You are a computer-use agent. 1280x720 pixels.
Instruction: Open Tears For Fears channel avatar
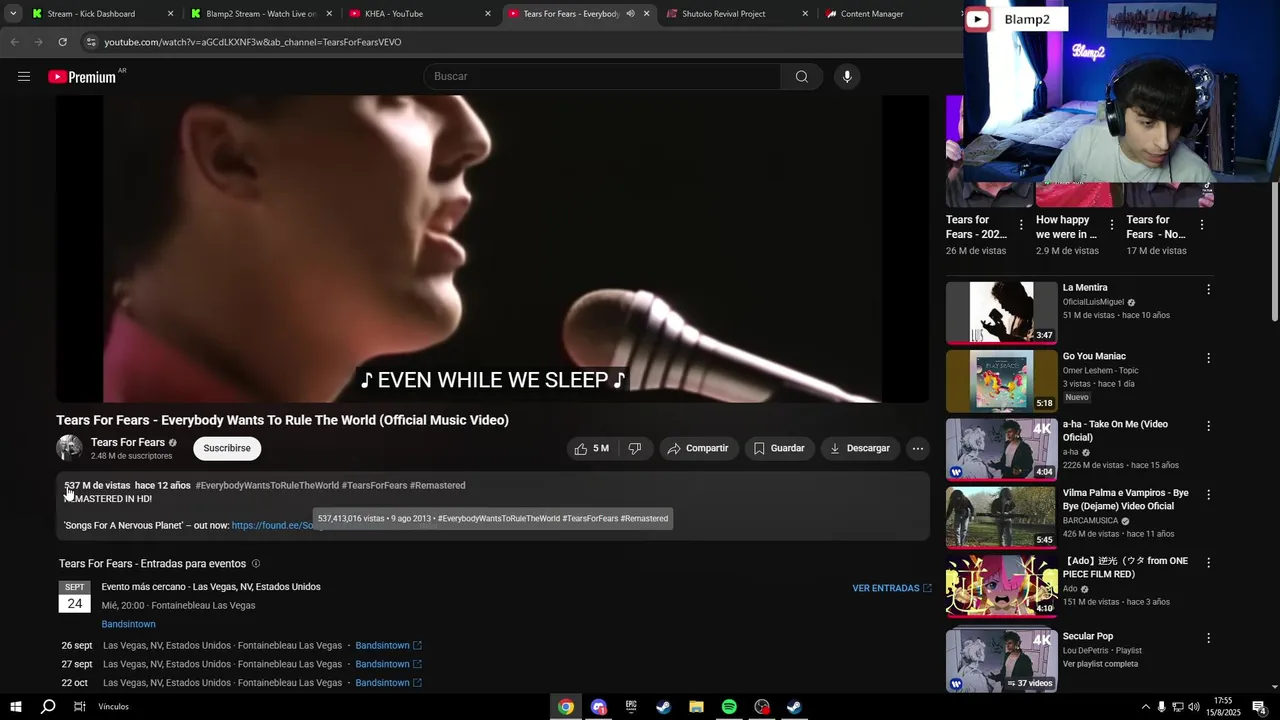(x=69, y=448)
